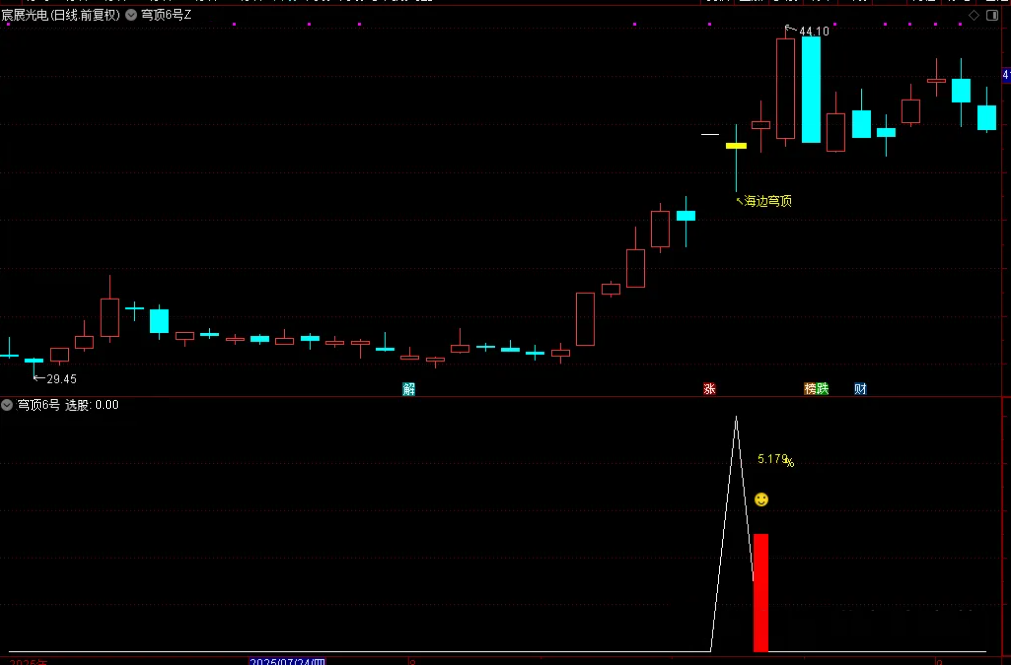Click the 29.45 low price label
Viewport: 1011px width, 665px height.
click(60, 379)
